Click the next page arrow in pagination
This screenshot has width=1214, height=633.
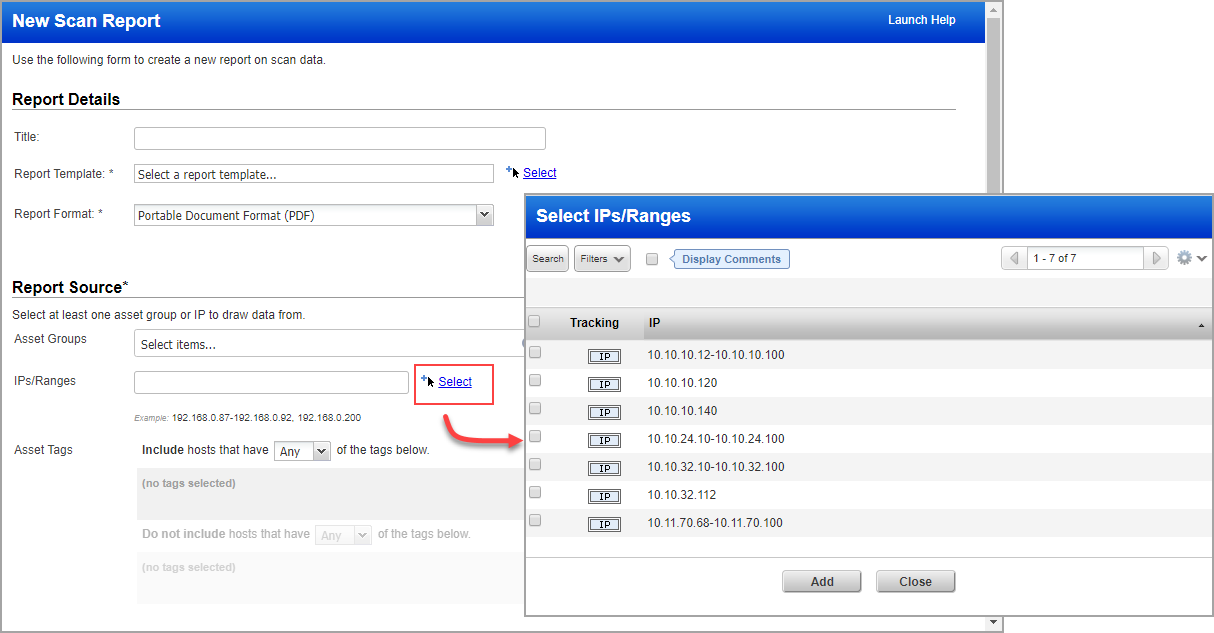(1157, 258)
